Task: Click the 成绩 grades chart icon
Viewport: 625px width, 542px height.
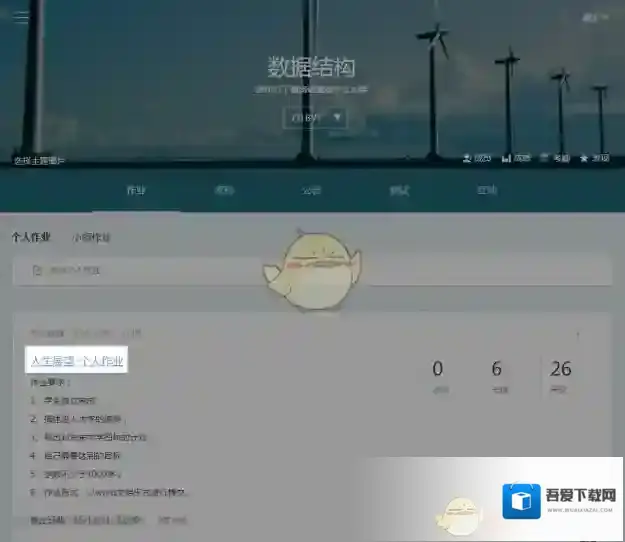Action: 516,159
